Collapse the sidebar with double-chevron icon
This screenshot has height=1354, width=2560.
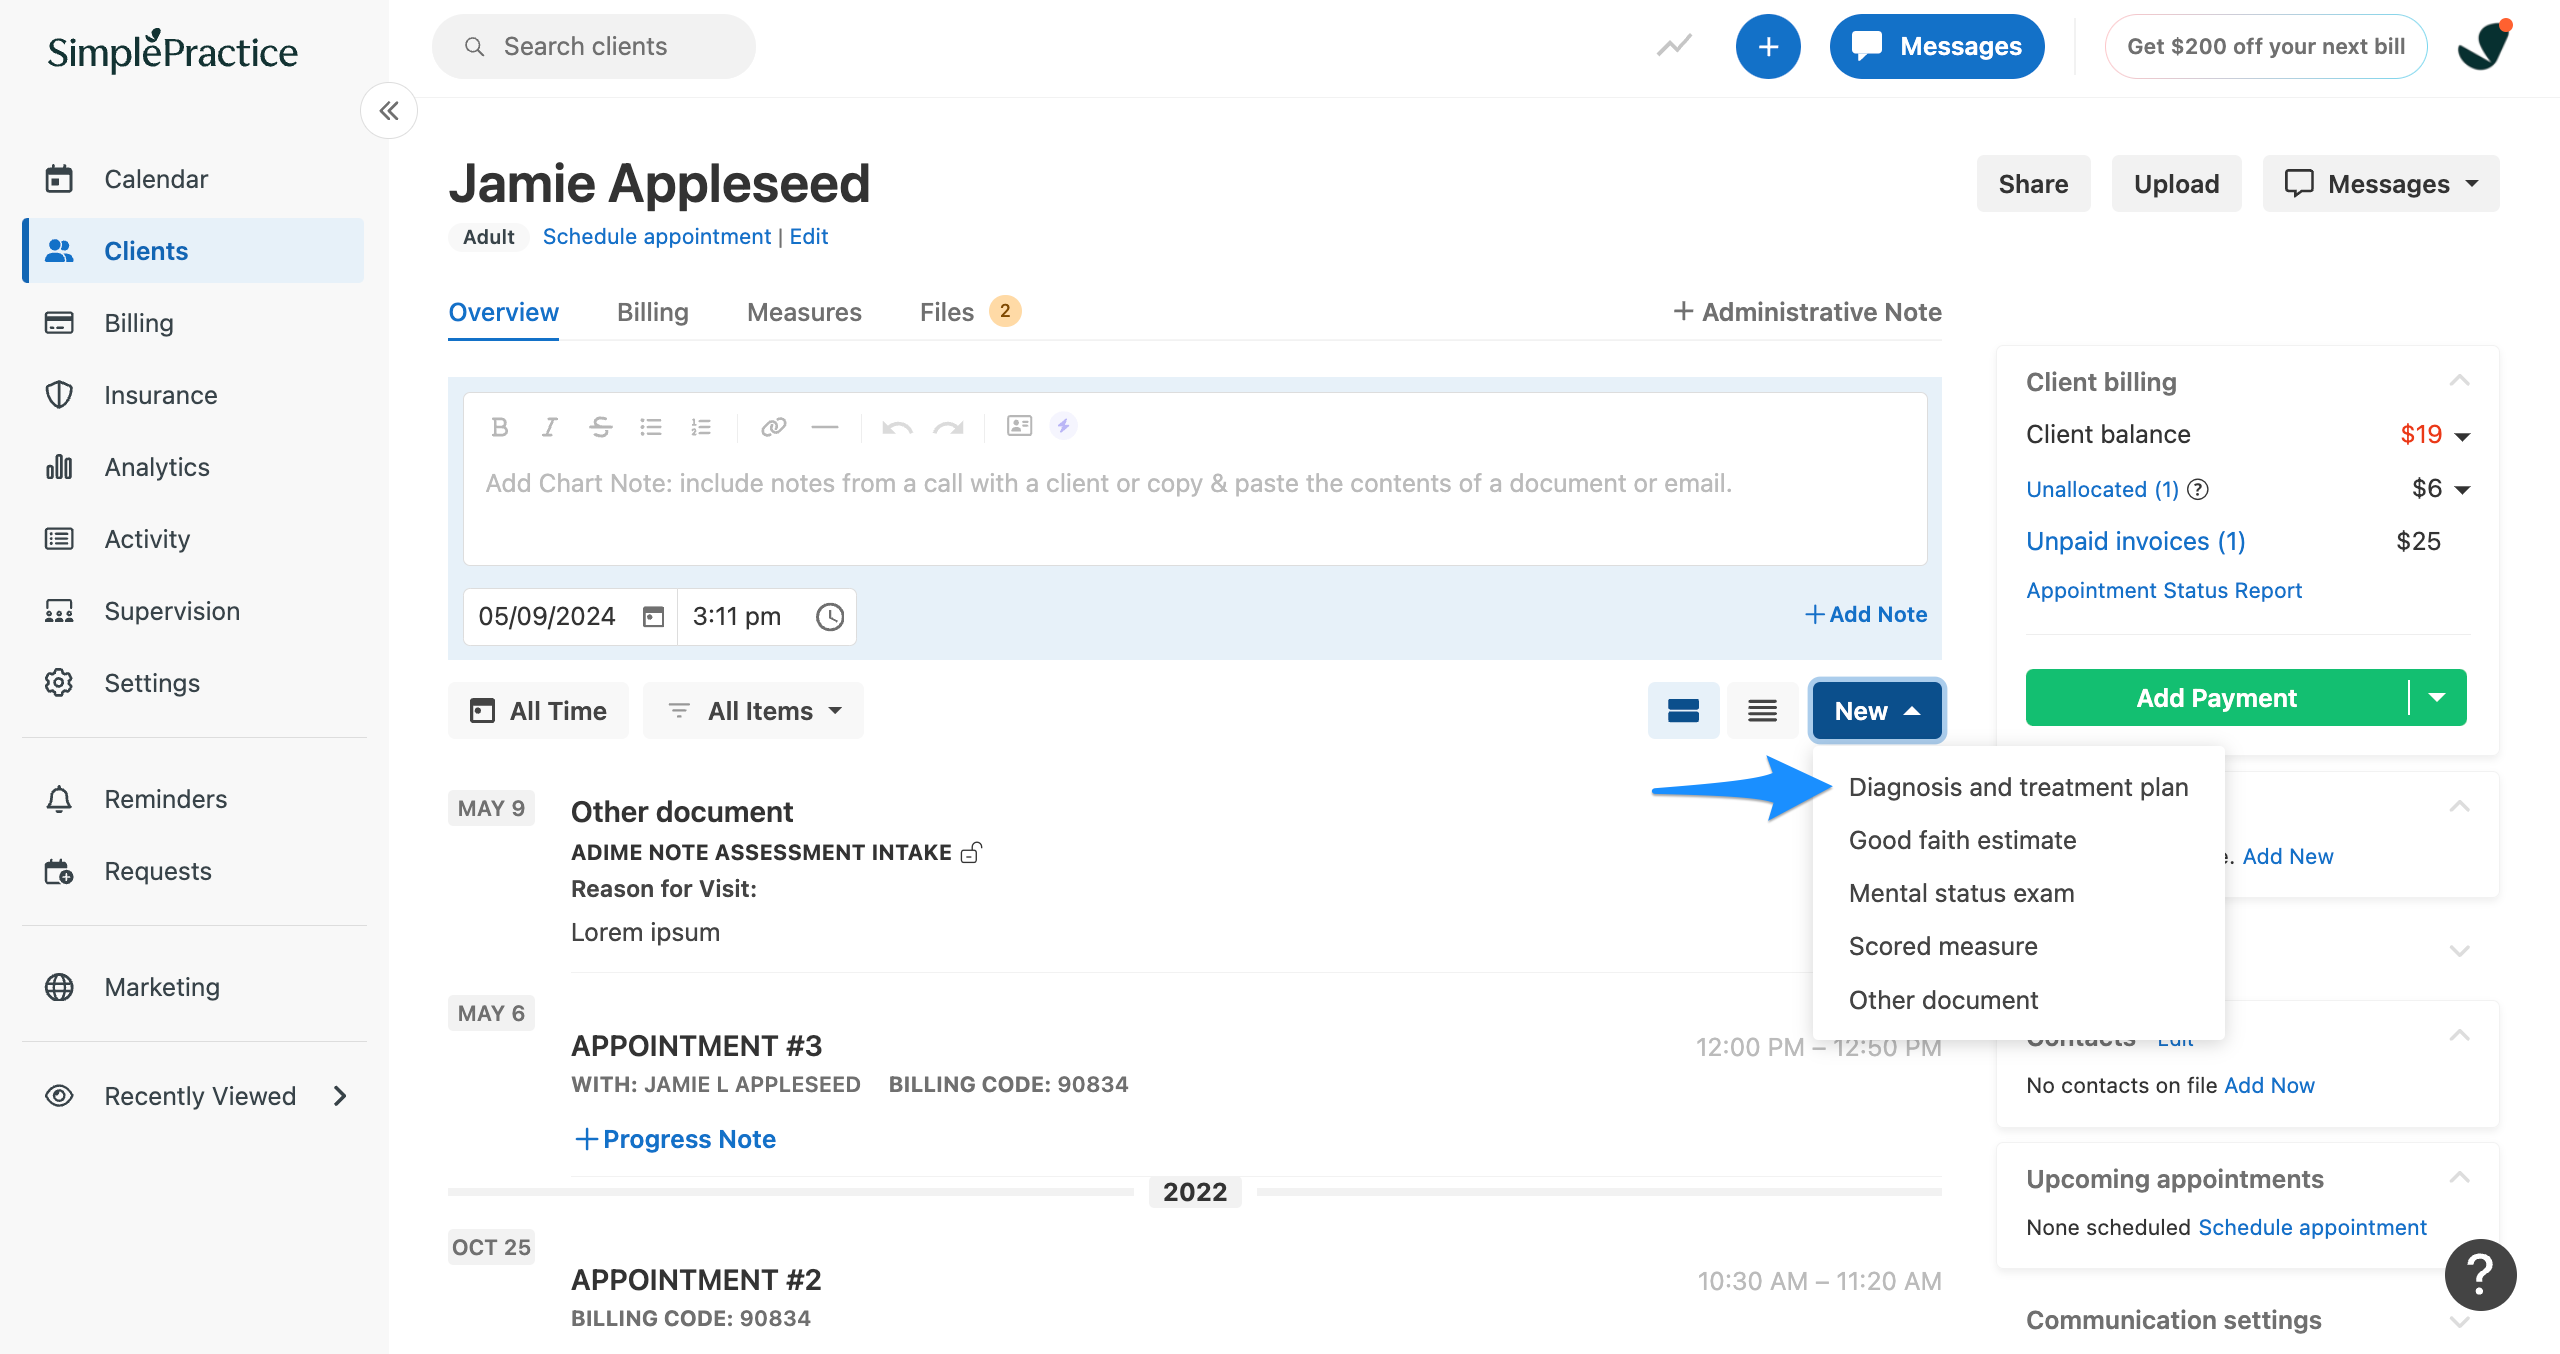(389, 111)
